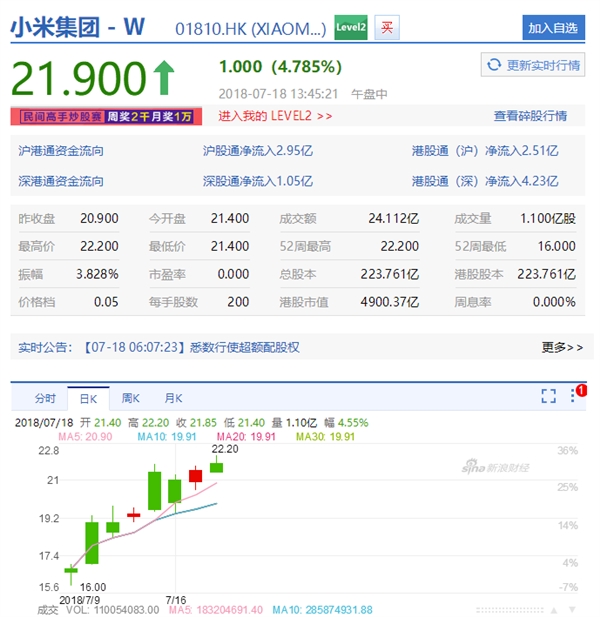Click stock name 小米集团 - W
Viewport: 600px width, 617px height.
click(x=78, y=27)
